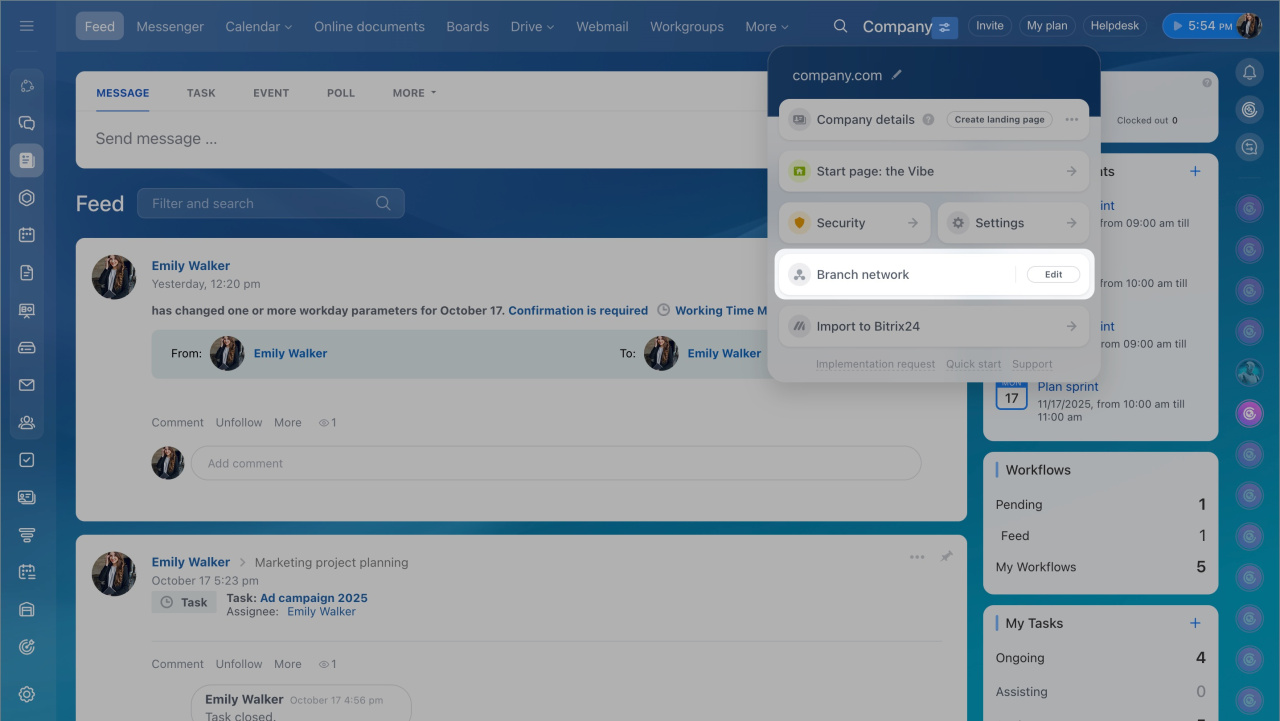Click the Edit button for Branch network

pyautogui.click(x=1053, y=275)
